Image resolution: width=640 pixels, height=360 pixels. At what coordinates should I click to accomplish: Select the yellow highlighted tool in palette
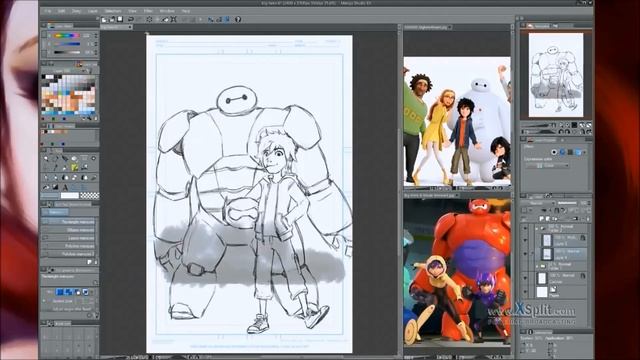pos(75,167)
